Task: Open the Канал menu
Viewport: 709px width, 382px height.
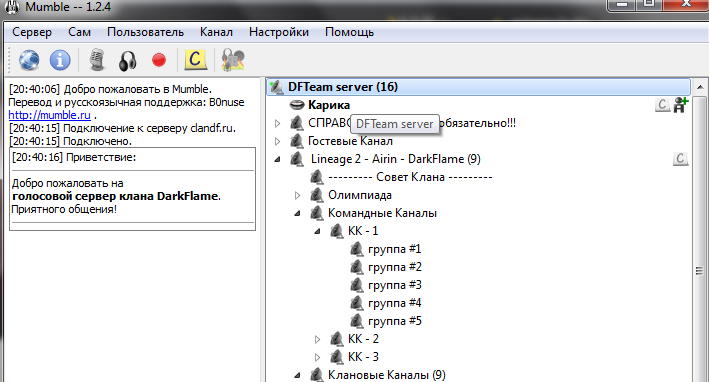Action: coord(216,32)
